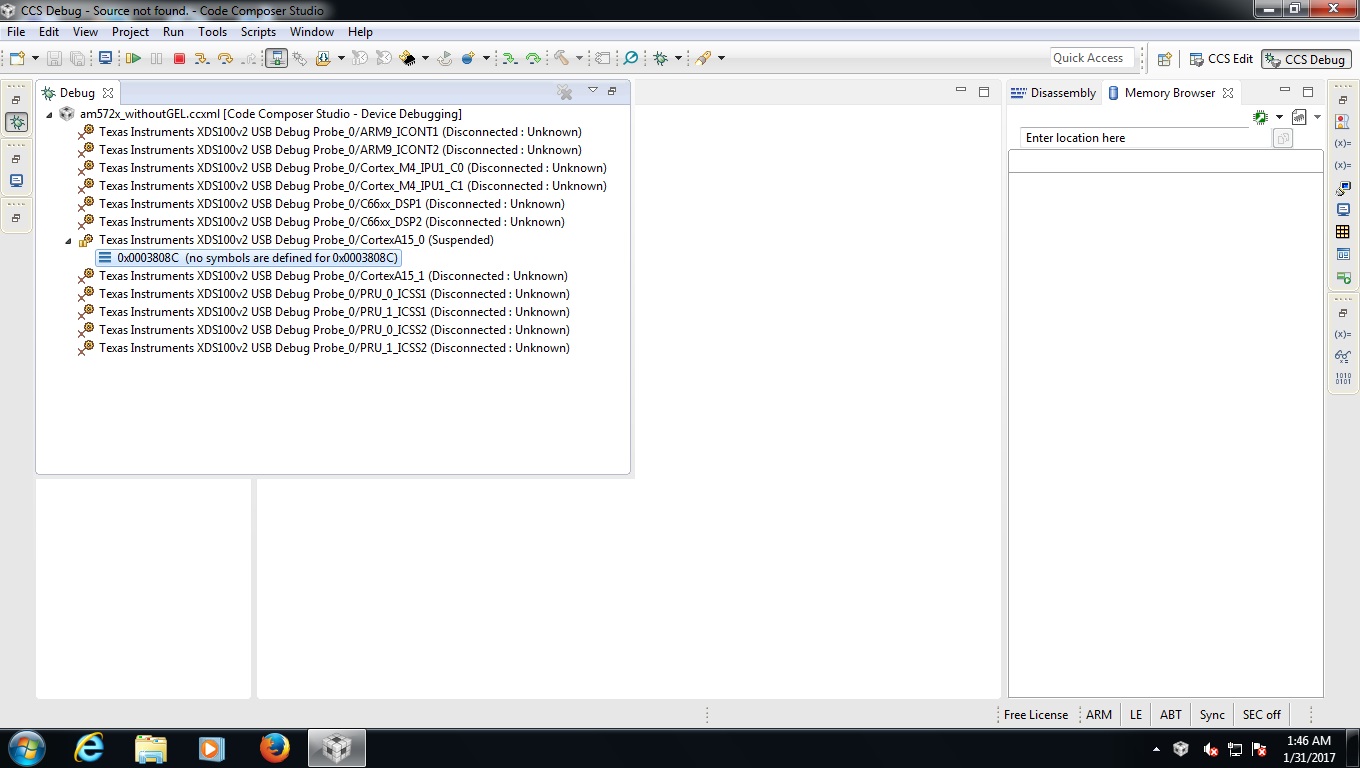The height and width of the screenshot is (768, 1360).
Task: Click the ABT status bar entry
Action: point(1171,715)
